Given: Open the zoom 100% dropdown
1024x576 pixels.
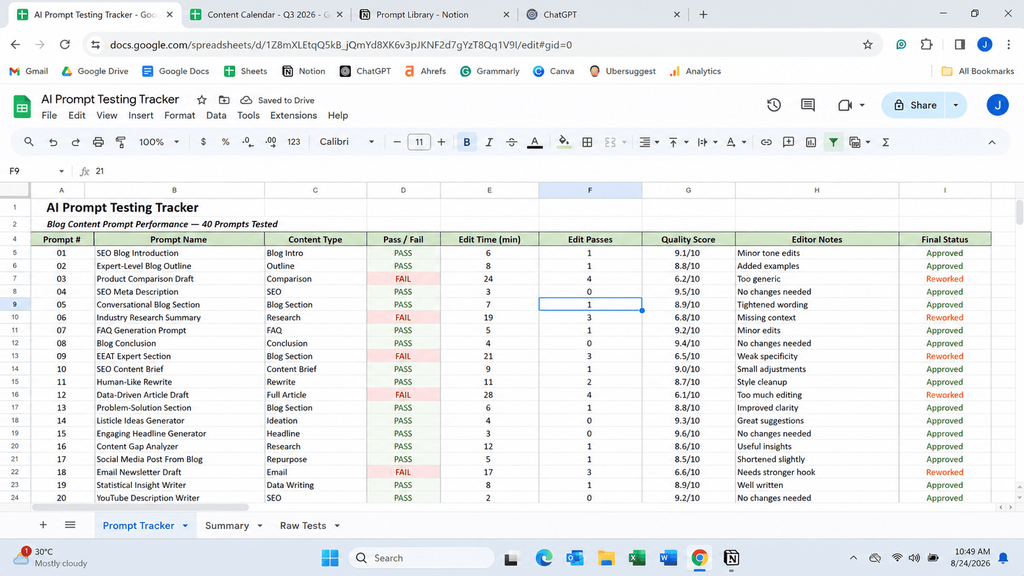Looking at the screenshot, I should click(x=159, y=142).
